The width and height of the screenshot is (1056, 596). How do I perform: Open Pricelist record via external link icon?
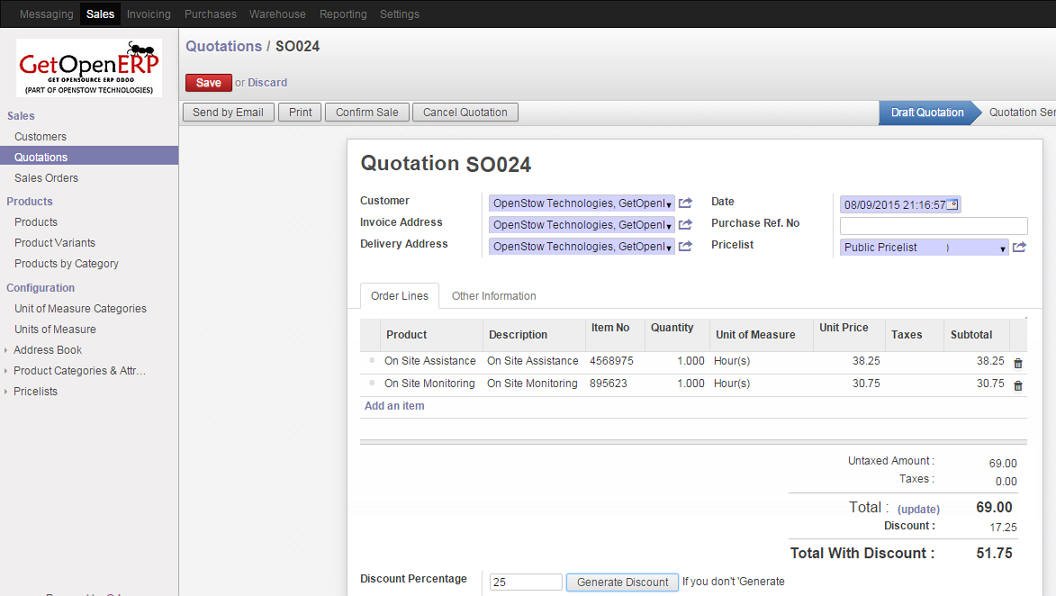click(1019, 248)
